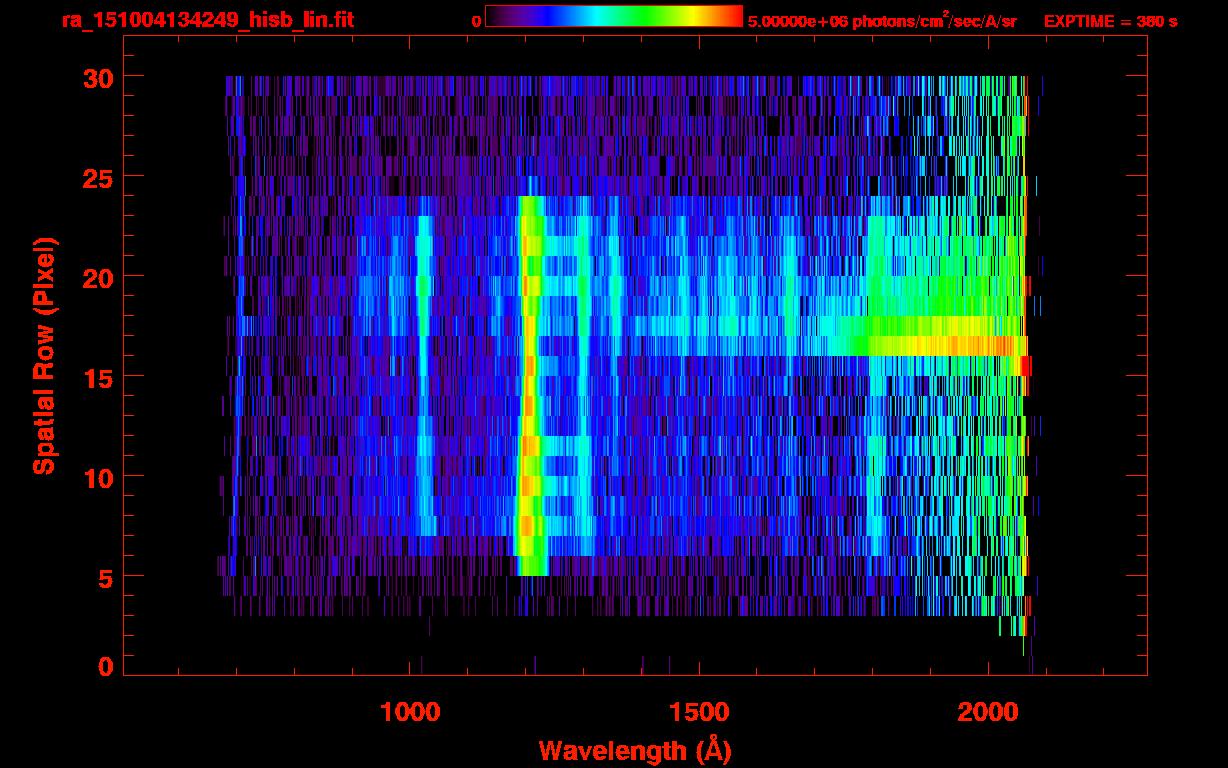1228x768 pixels.
Task: Click the 1000 tick label on wavelength axis
Action: [409, 712]
